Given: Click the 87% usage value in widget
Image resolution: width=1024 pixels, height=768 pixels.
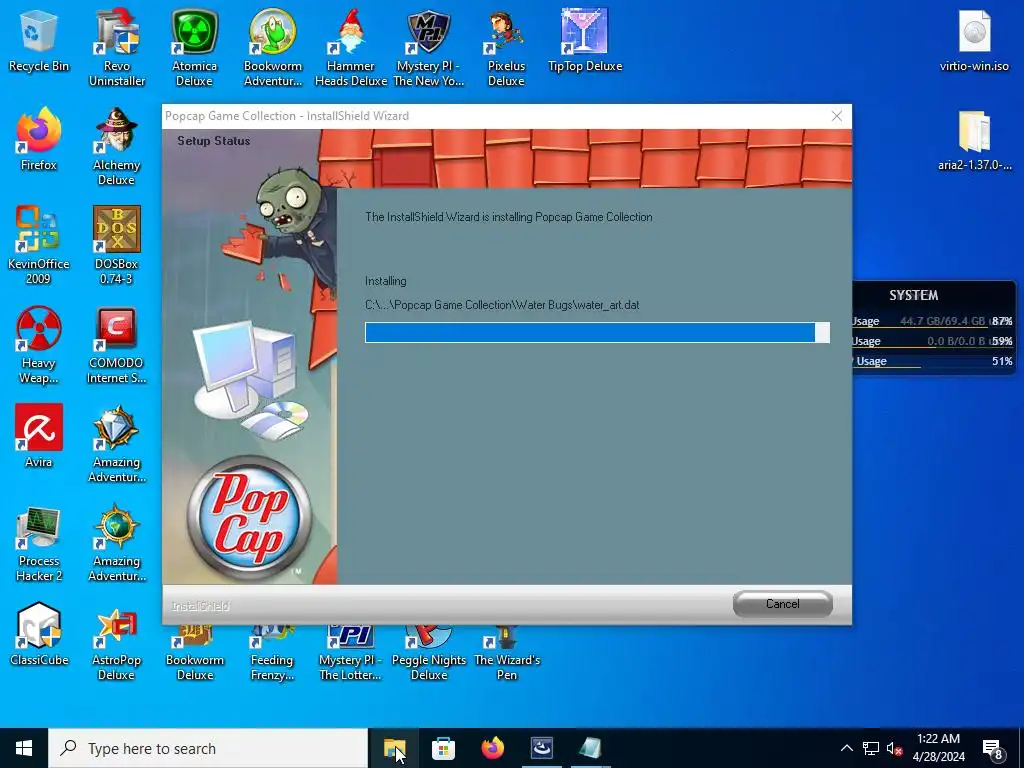Looking at the screenshot, I should pos(1002,321).
